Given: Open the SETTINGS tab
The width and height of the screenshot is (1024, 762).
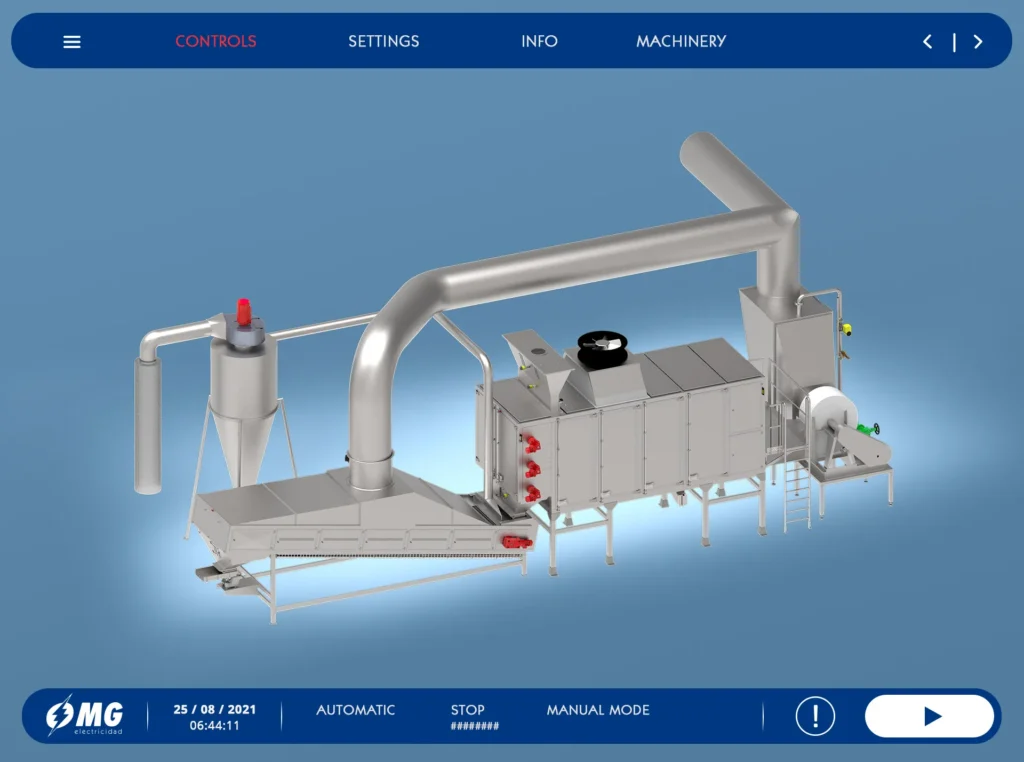Looking at the screenshot, I should click(x=383, y=41).
